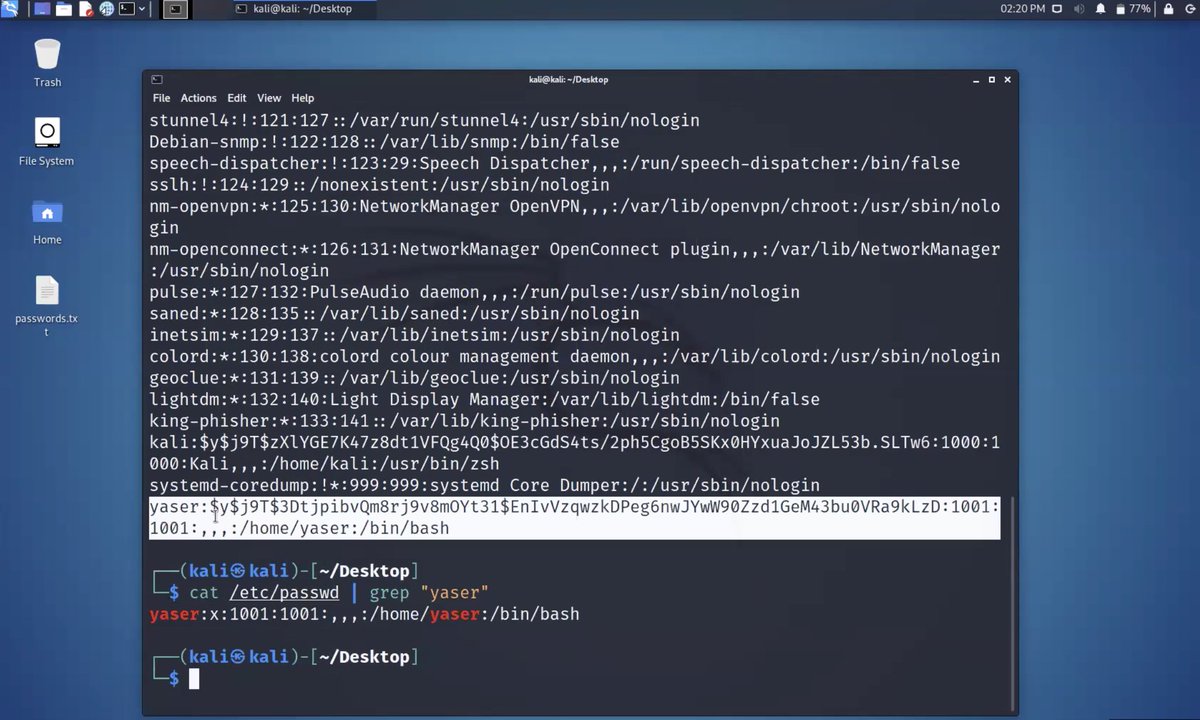This screenshot has height=720, width=1200.
Task: Open the 02:20 PM panel clock
Action: 1022,9
